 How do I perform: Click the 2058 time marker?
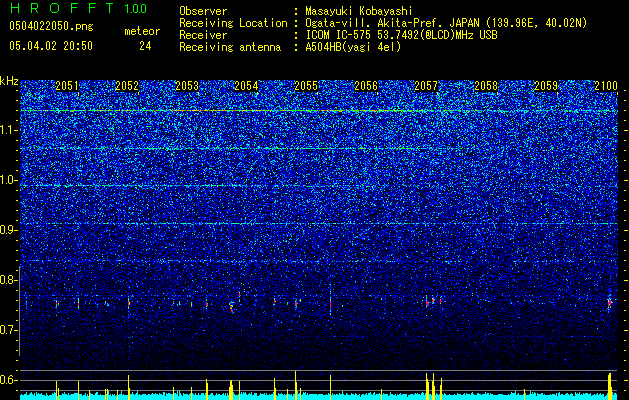coord(486,86)
